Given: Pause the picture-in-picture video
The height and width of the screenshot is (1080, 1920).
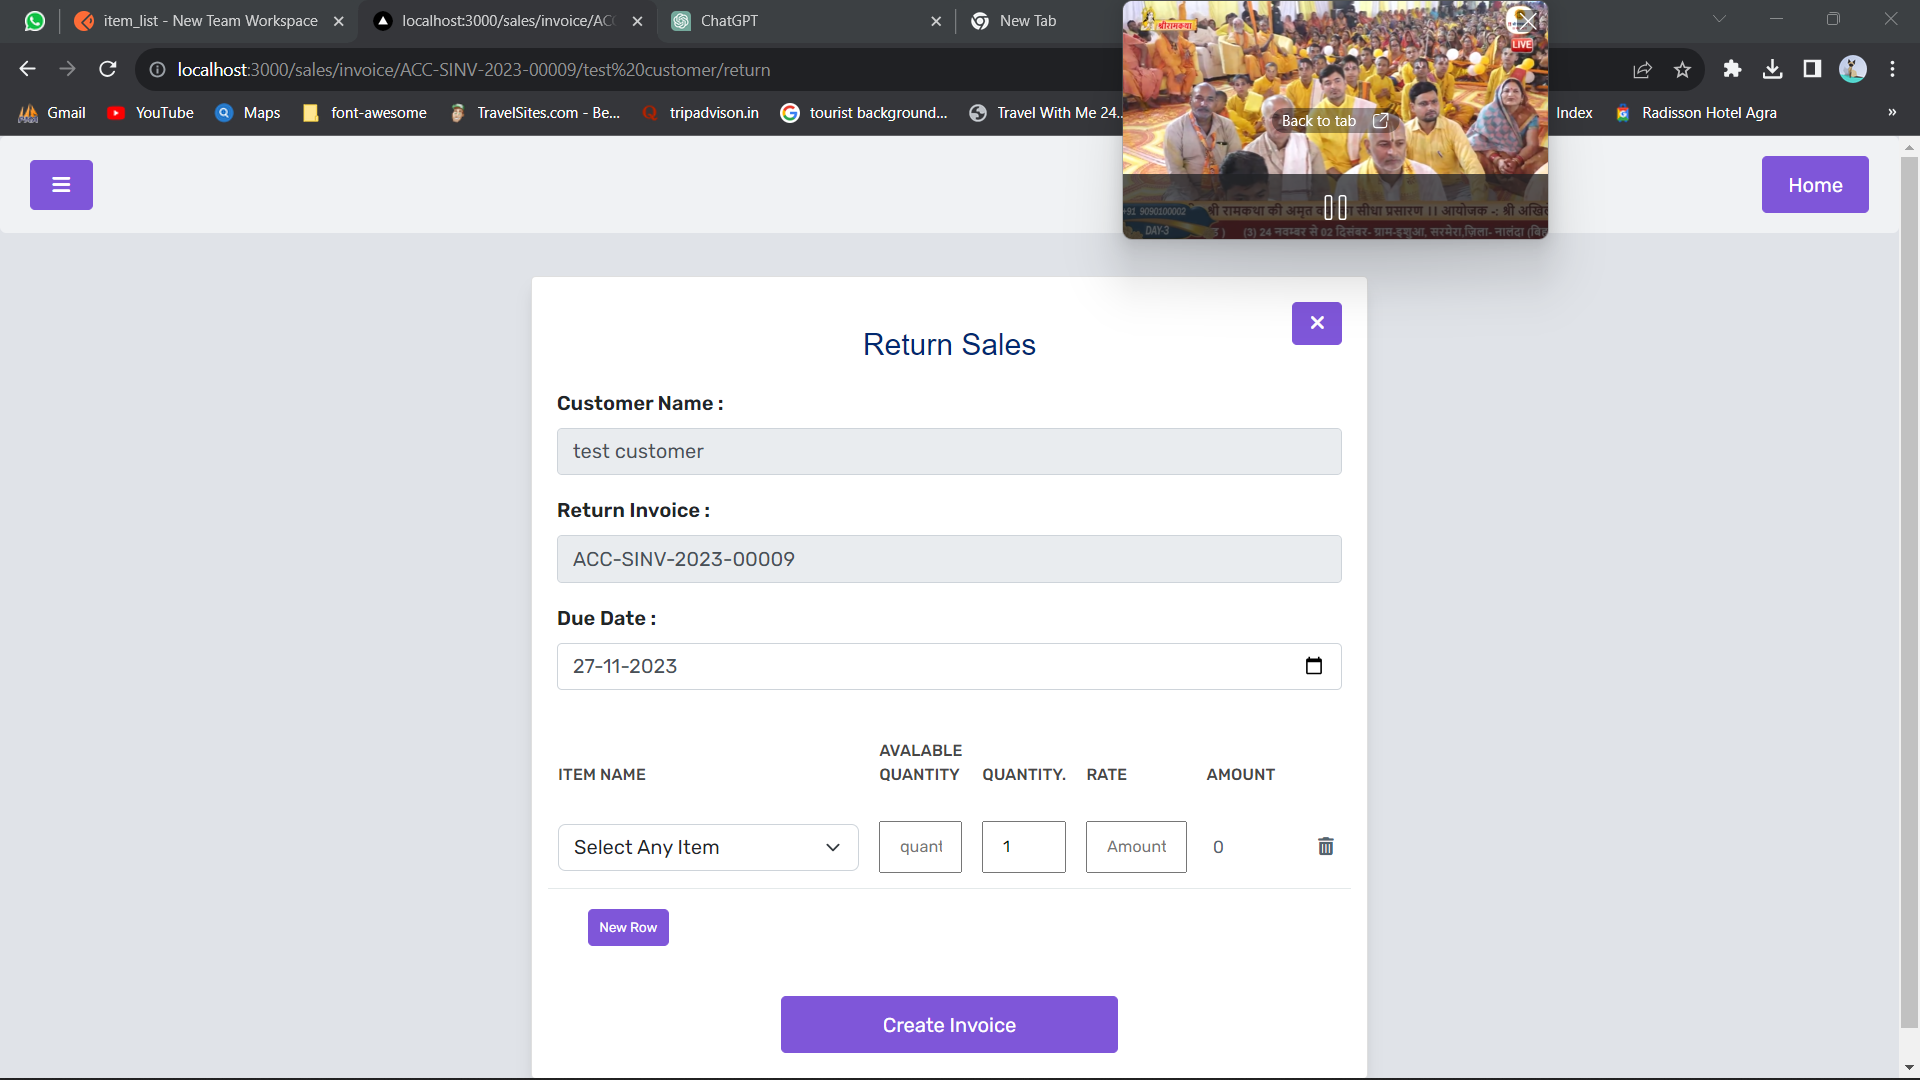Looking at the screenshot, I should pyautogui.click(x=1335, y=208).
